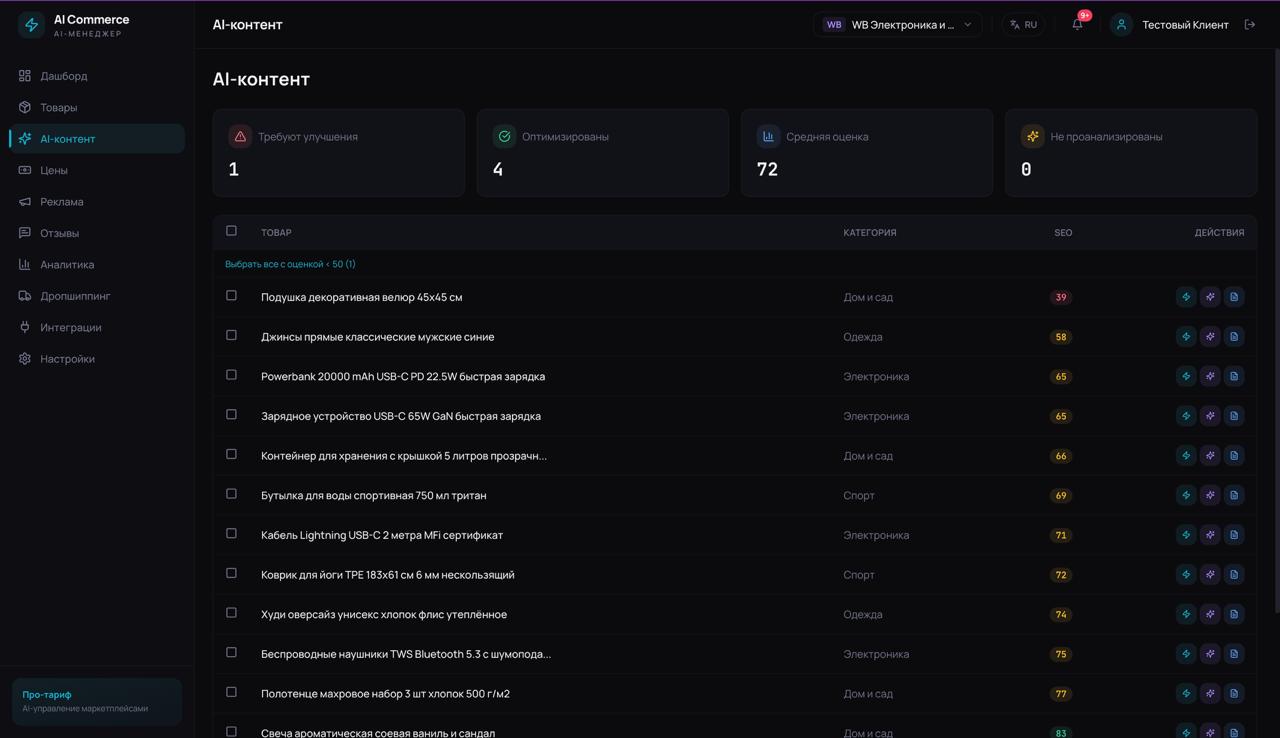Open Настройки from the sidebar menu
The height and width of the screenshot is (738, 1280).
pyautogui.click(x=67, y=359)
